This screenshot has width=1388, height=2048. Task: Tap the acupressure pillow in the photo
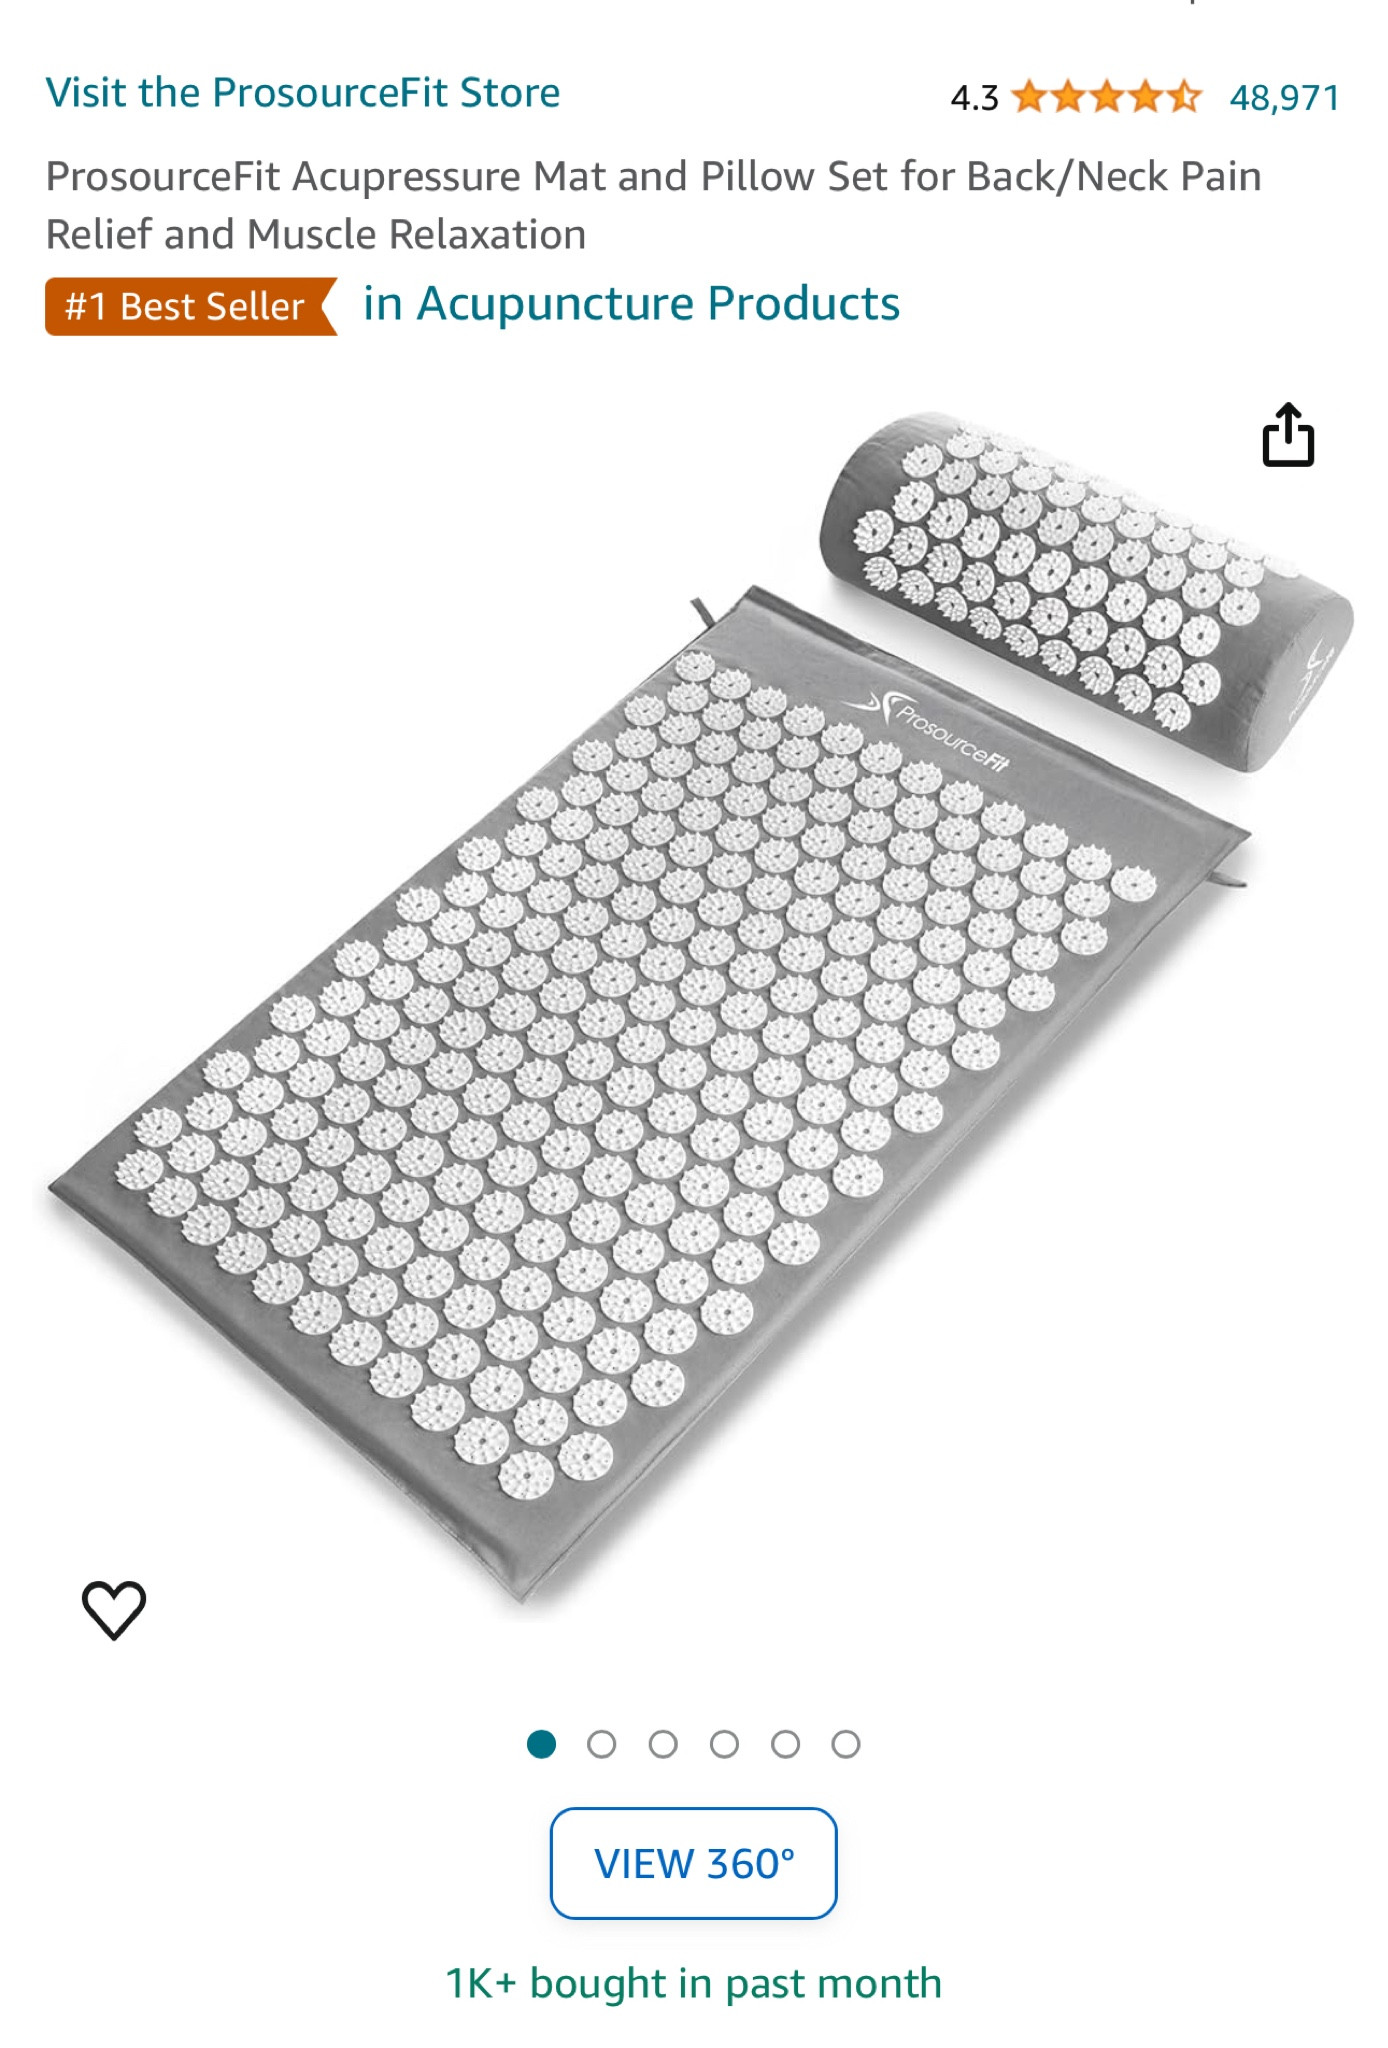pyautogui.click(x=1086, y=590)
